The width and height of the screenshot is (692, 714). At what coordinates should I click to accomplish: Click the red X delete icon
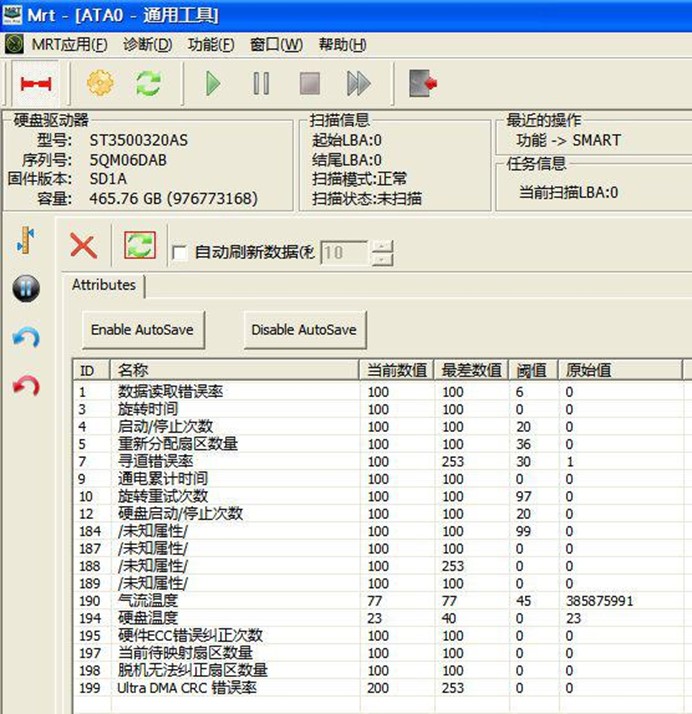pyautogui.click(x=83, y=245)
